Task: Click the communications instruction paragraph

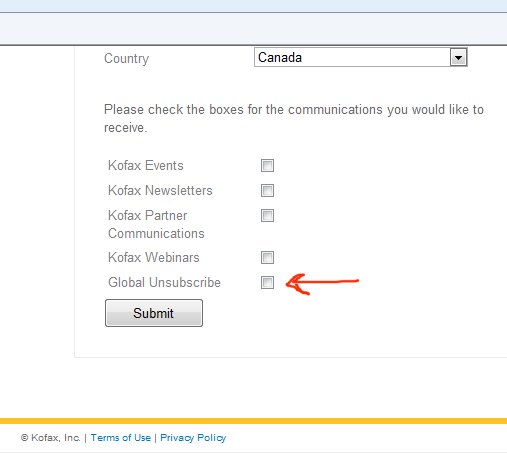Action: pos(294,118)
